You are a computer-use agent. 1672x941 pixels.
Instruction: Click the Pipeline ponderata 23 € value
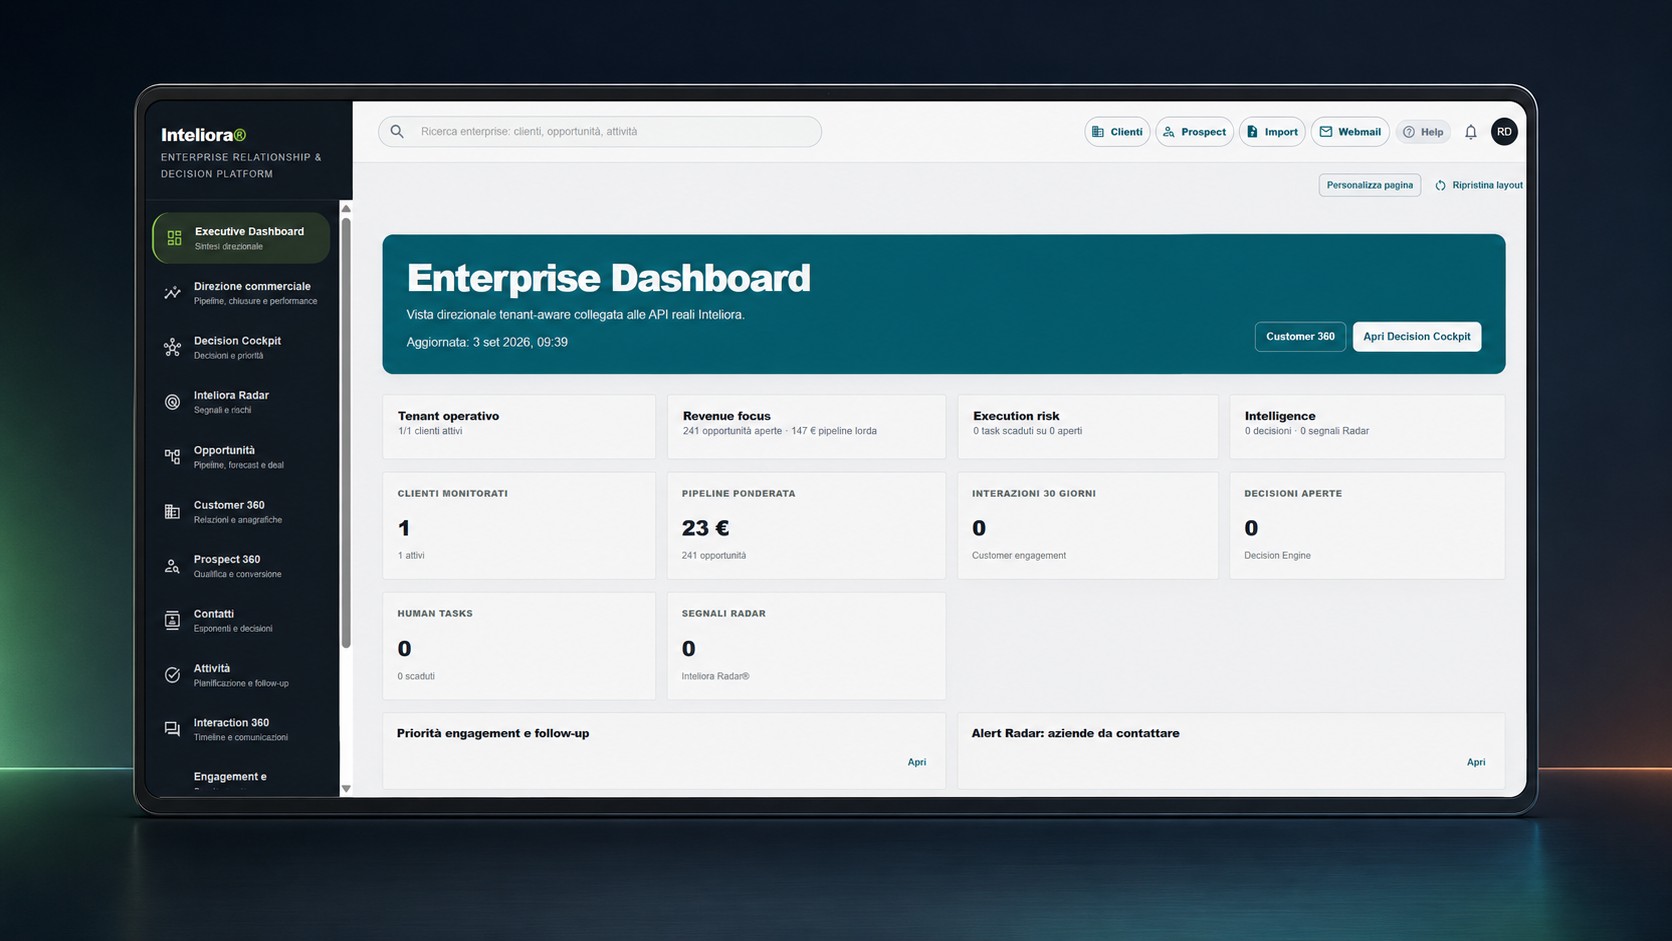[705, 528]
